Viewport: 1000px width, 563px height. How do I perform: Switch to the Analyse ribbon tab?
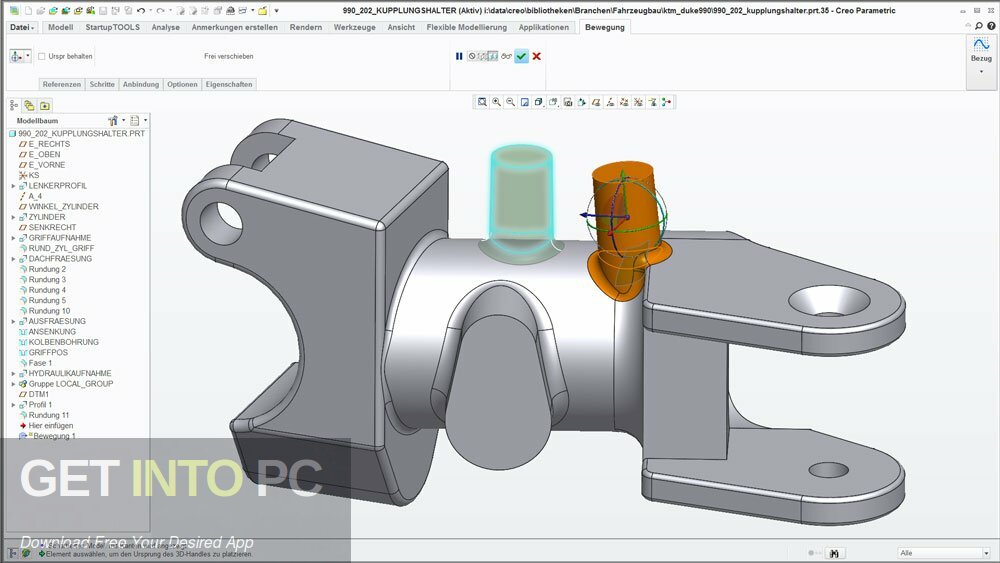[165, 27]
